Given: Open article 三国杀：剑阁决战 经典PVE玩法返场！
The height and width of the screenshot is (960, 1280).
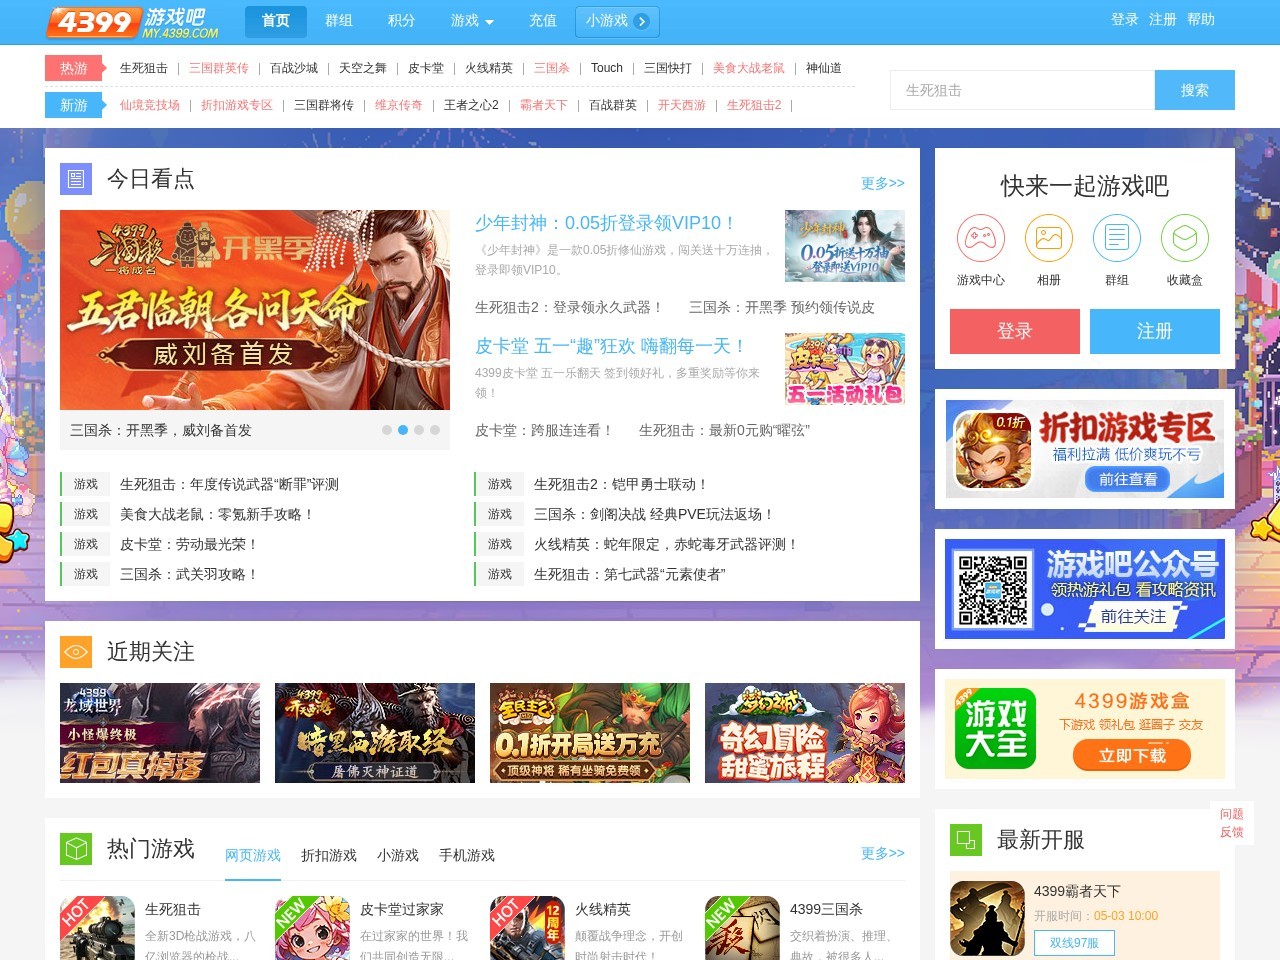Looking at the screenshot, I should click(654, 514).
